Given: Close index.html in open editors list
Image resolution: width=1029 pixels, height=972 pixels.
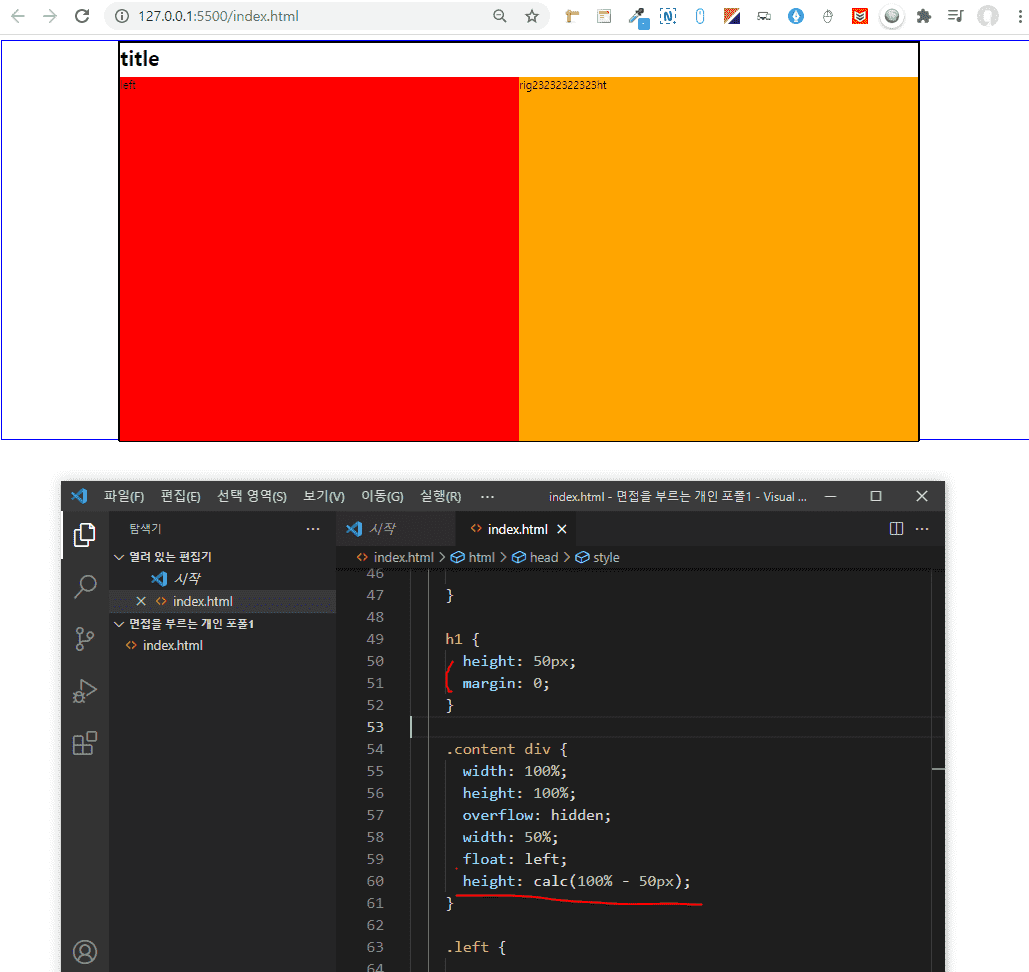Looking at the screenshot, I should point(140,601).
